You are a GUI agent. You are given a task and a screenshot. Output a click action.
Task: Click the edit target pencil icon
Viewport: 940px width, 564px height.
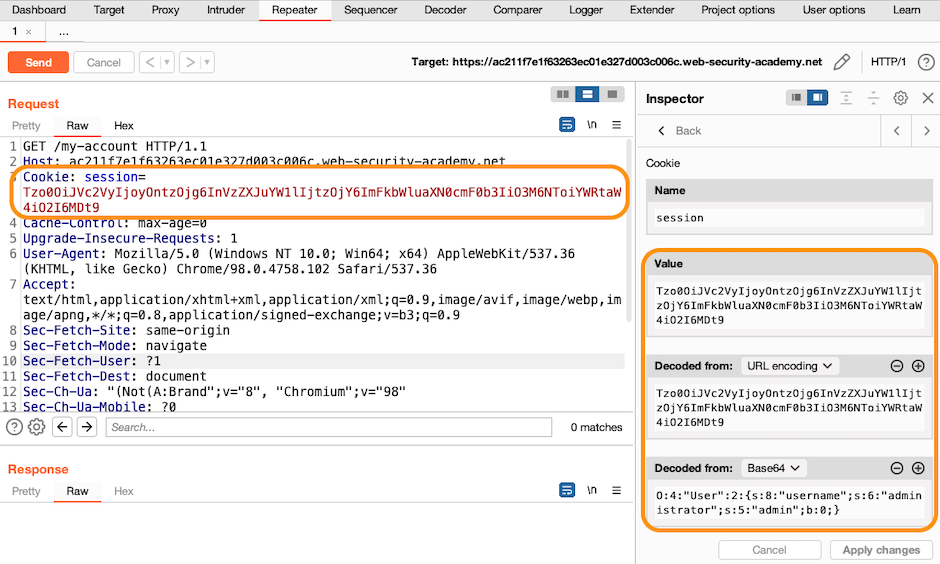pos(842,62)
